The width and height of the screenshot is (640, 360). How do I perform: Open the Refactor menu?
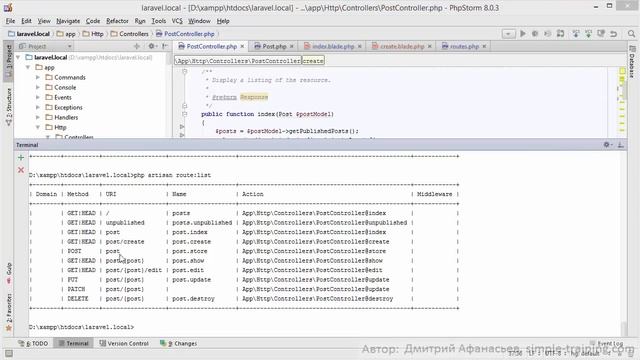[117, 21]
